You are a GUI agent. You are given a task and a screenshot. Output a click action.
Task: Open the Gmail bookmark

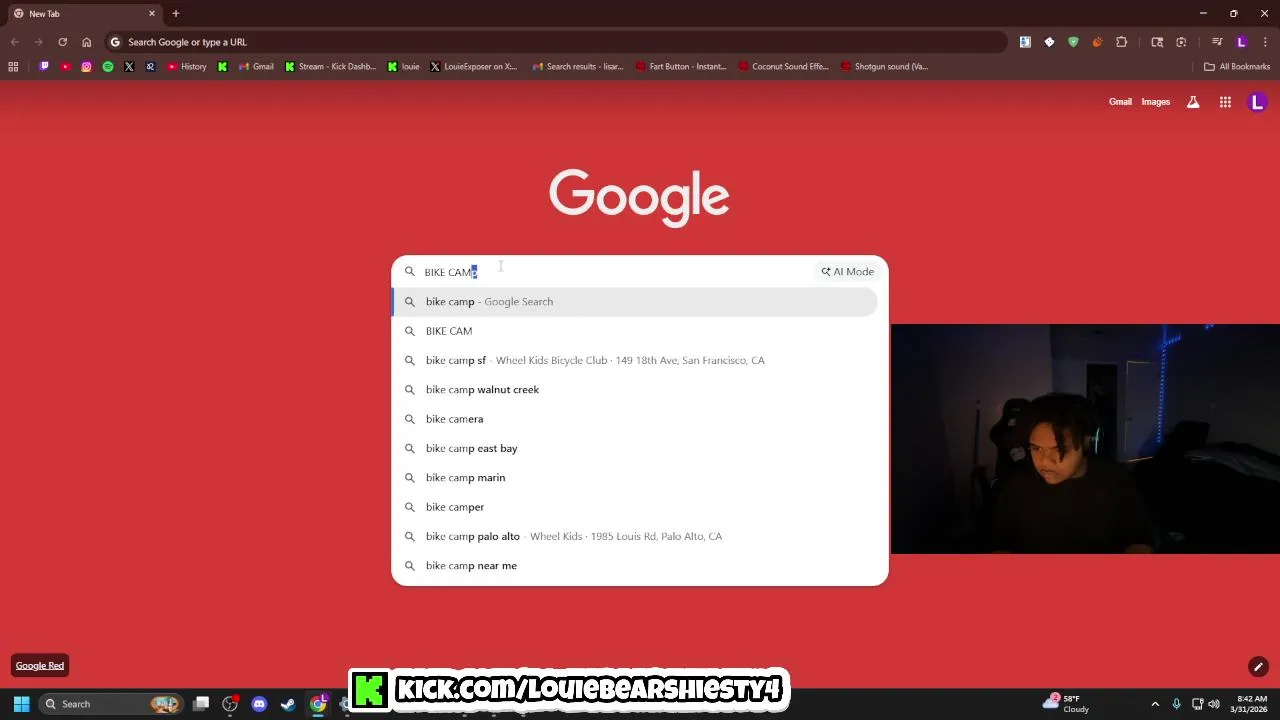255,67
